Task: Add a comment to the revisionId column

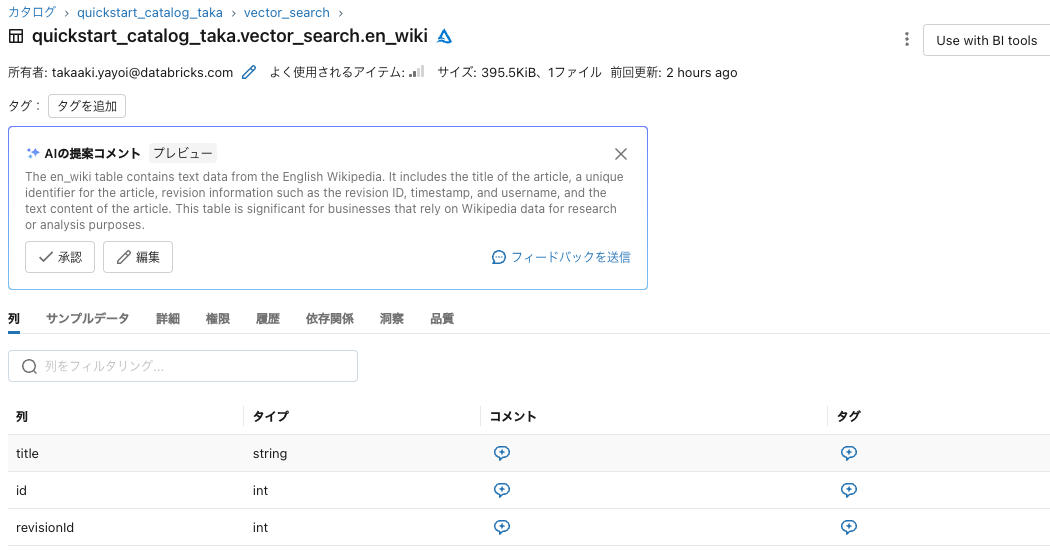Action: (x=502, y=527)
